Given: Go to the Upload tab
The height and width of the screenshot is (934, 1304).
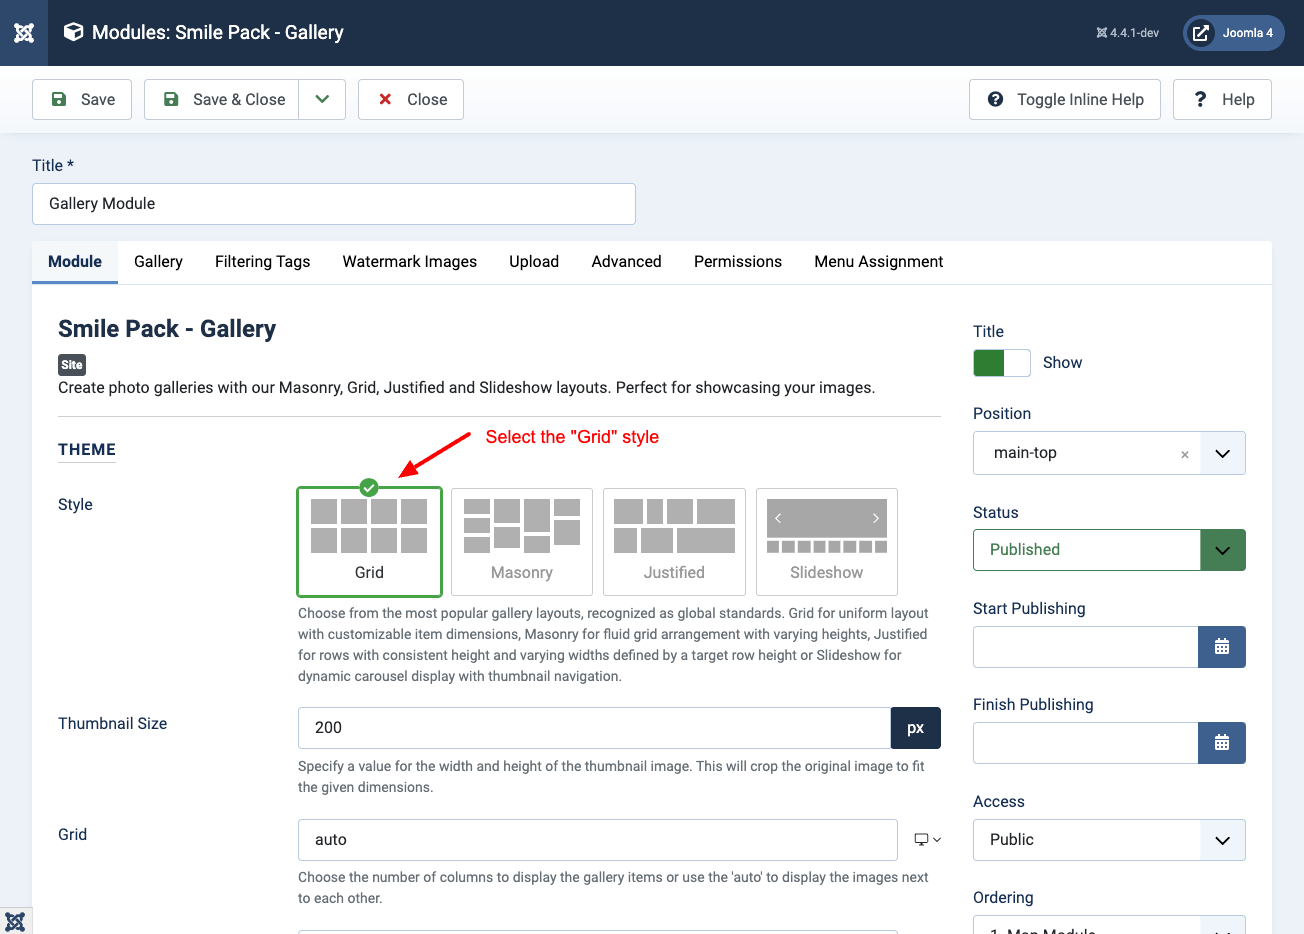Looking at the screenshot, I should click(534, 262).
